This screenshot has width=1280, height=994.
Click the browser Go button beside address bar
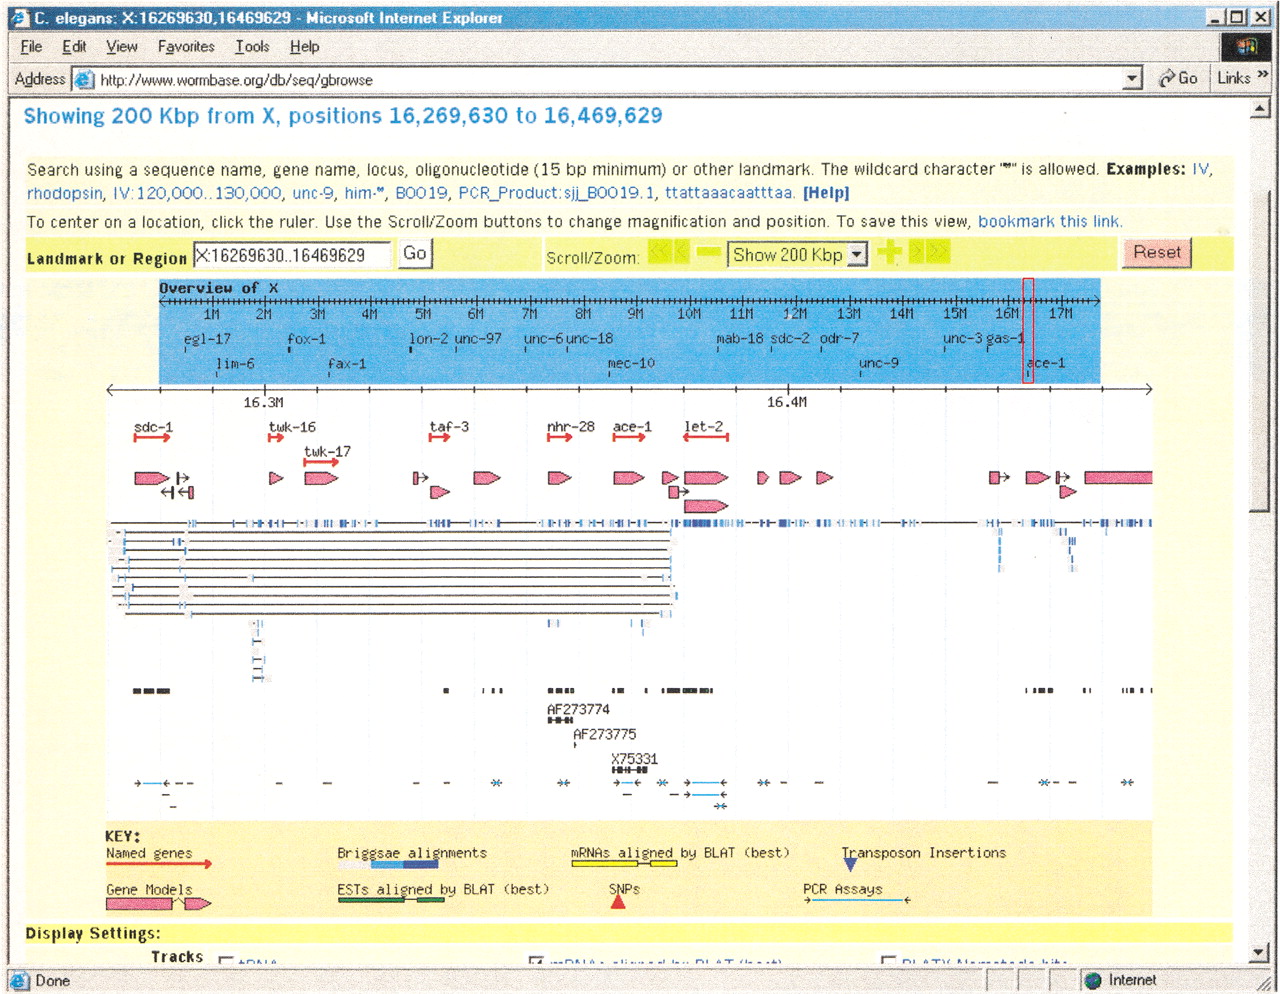(1177, 78)
